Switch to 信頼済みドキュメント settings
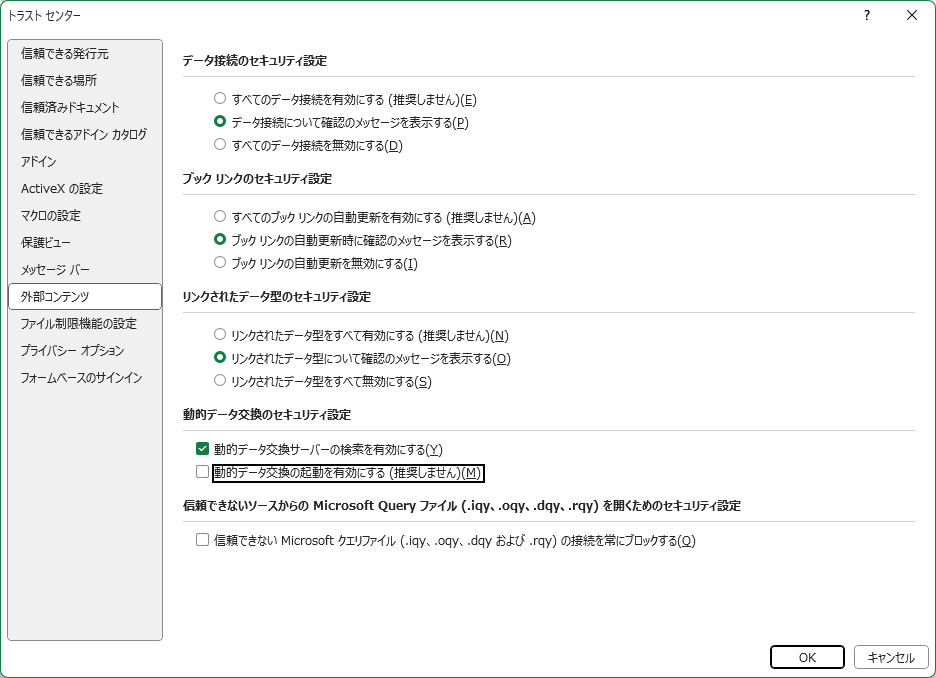 pos(85,107)
